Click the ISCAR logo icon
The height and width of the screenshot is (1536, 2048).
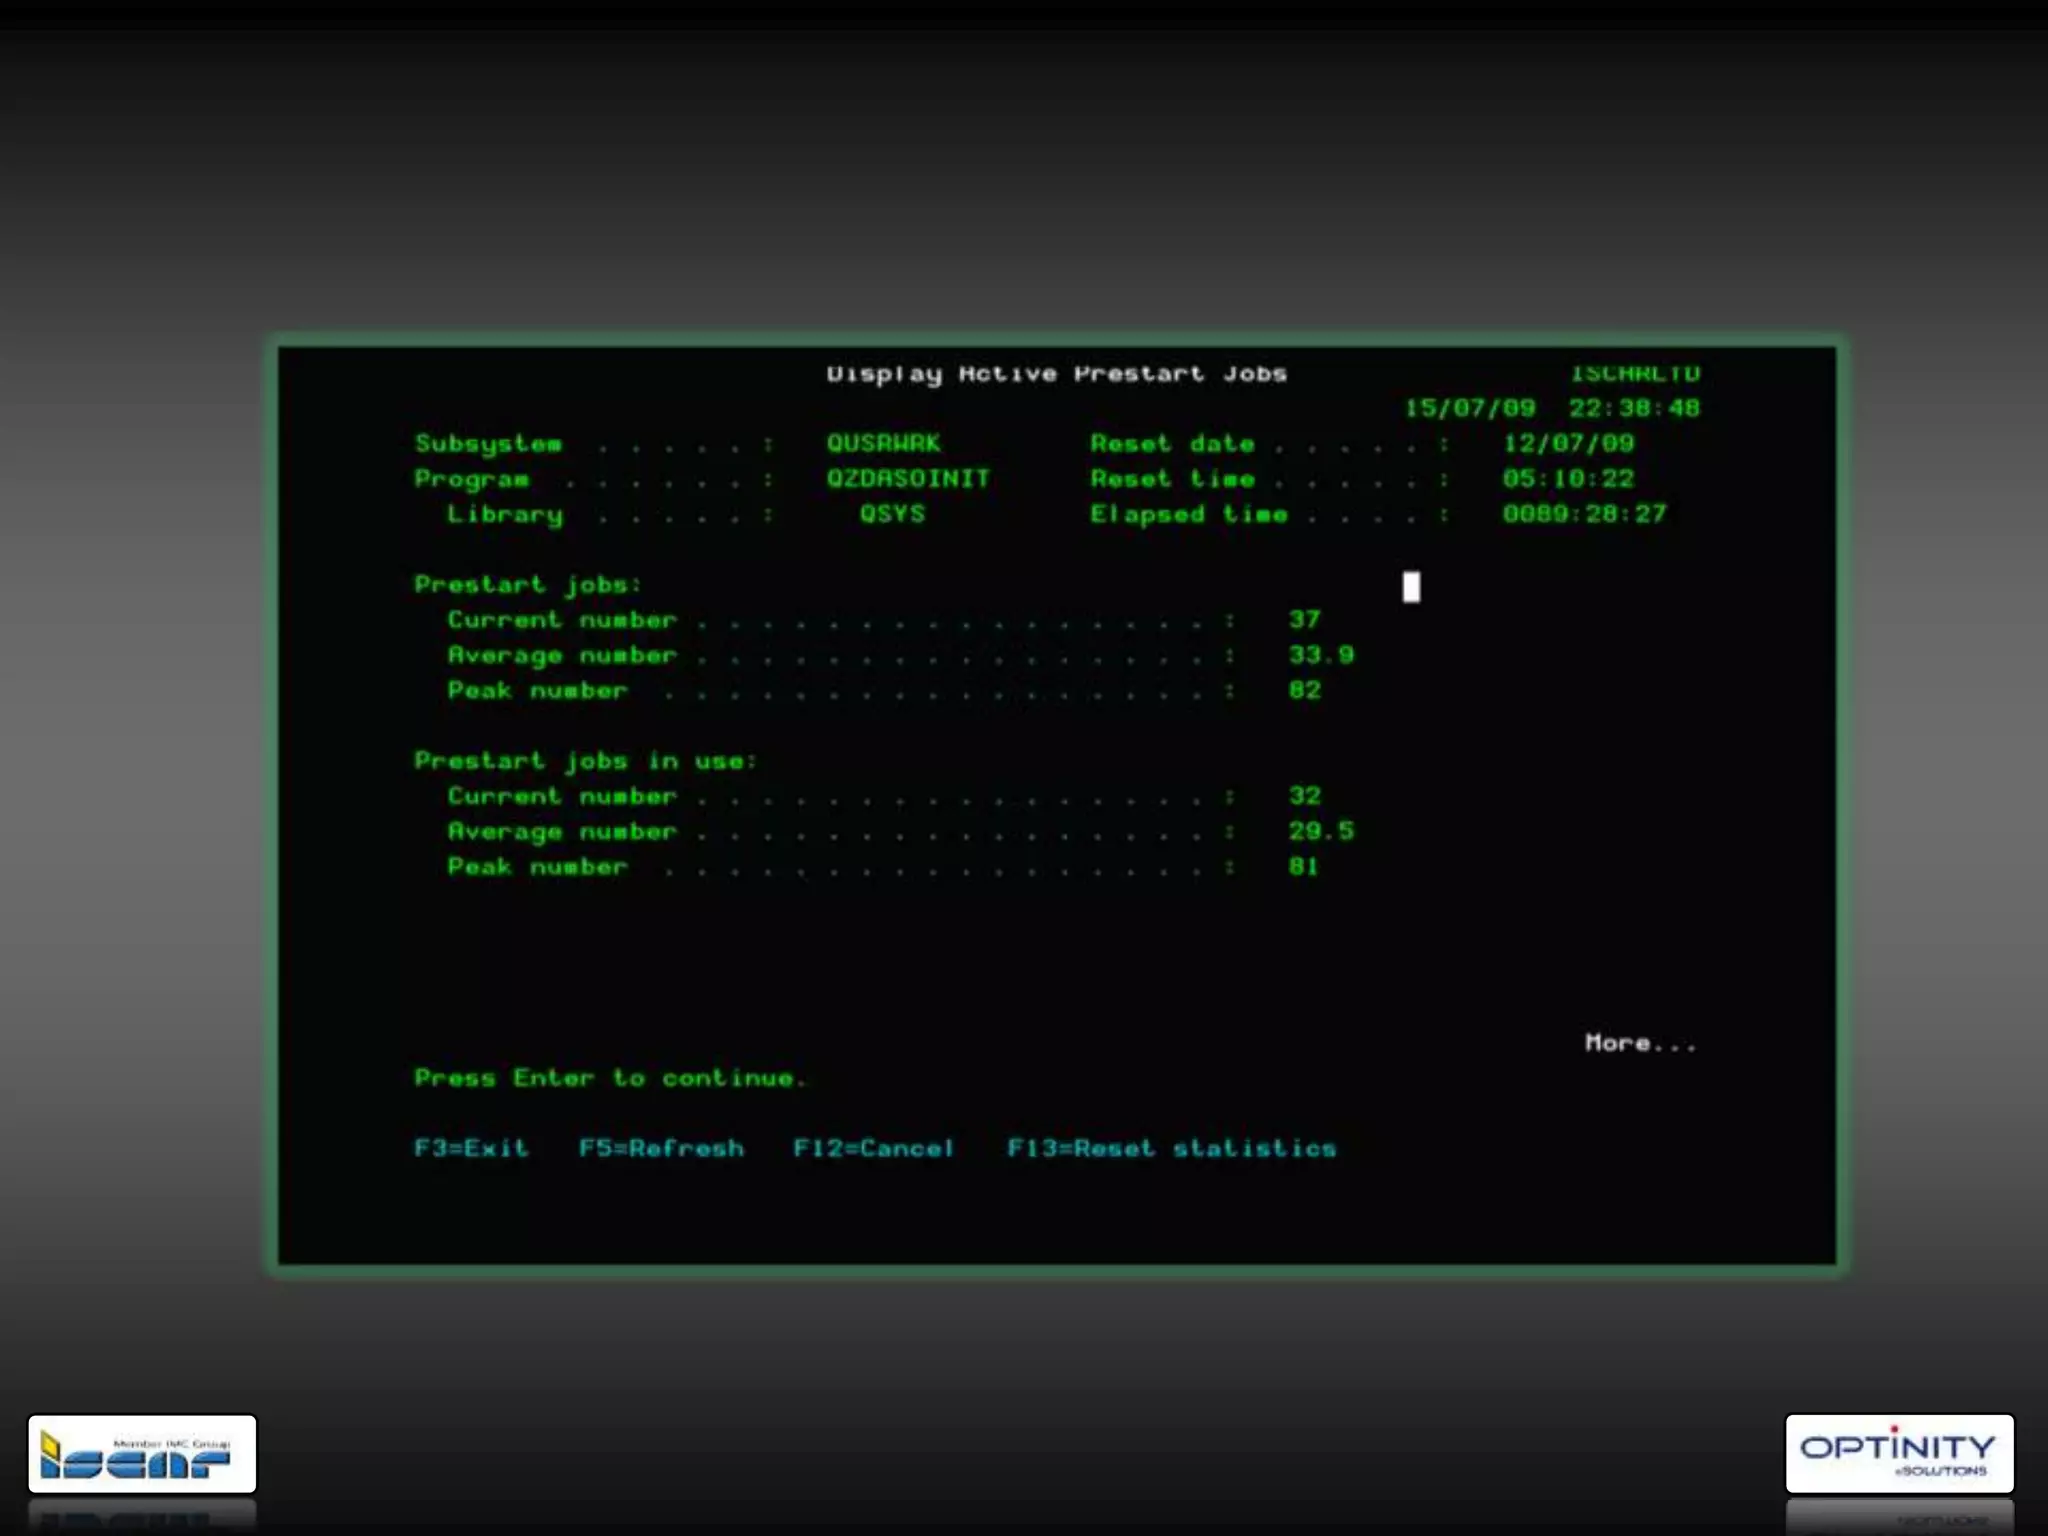pos(141,1455)
